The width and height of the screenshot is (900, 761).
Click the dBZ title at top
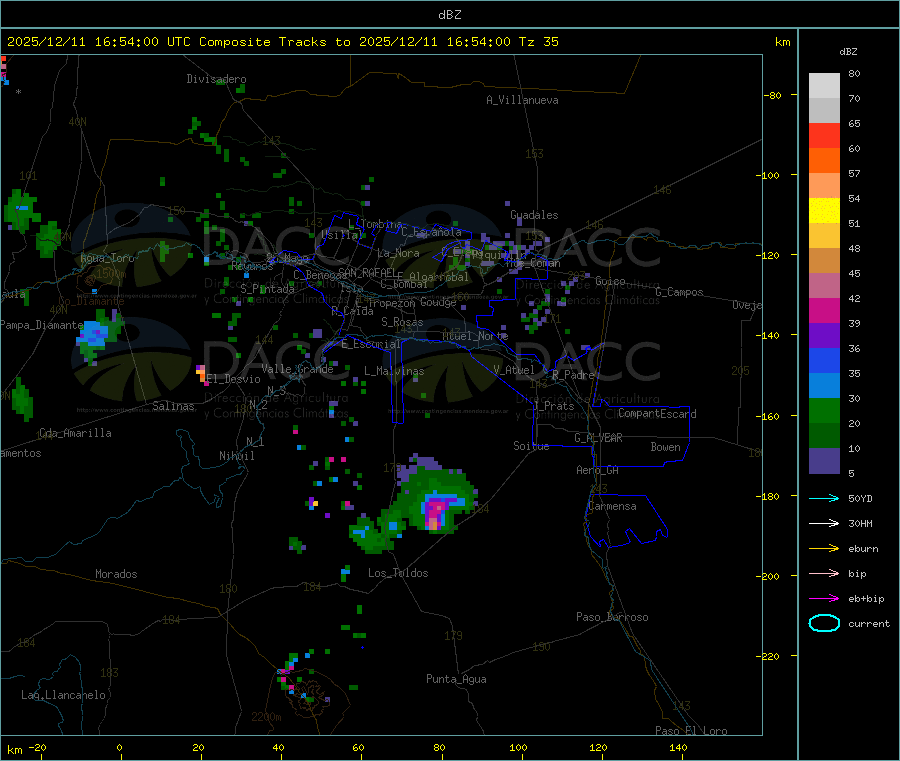point(449,15)
